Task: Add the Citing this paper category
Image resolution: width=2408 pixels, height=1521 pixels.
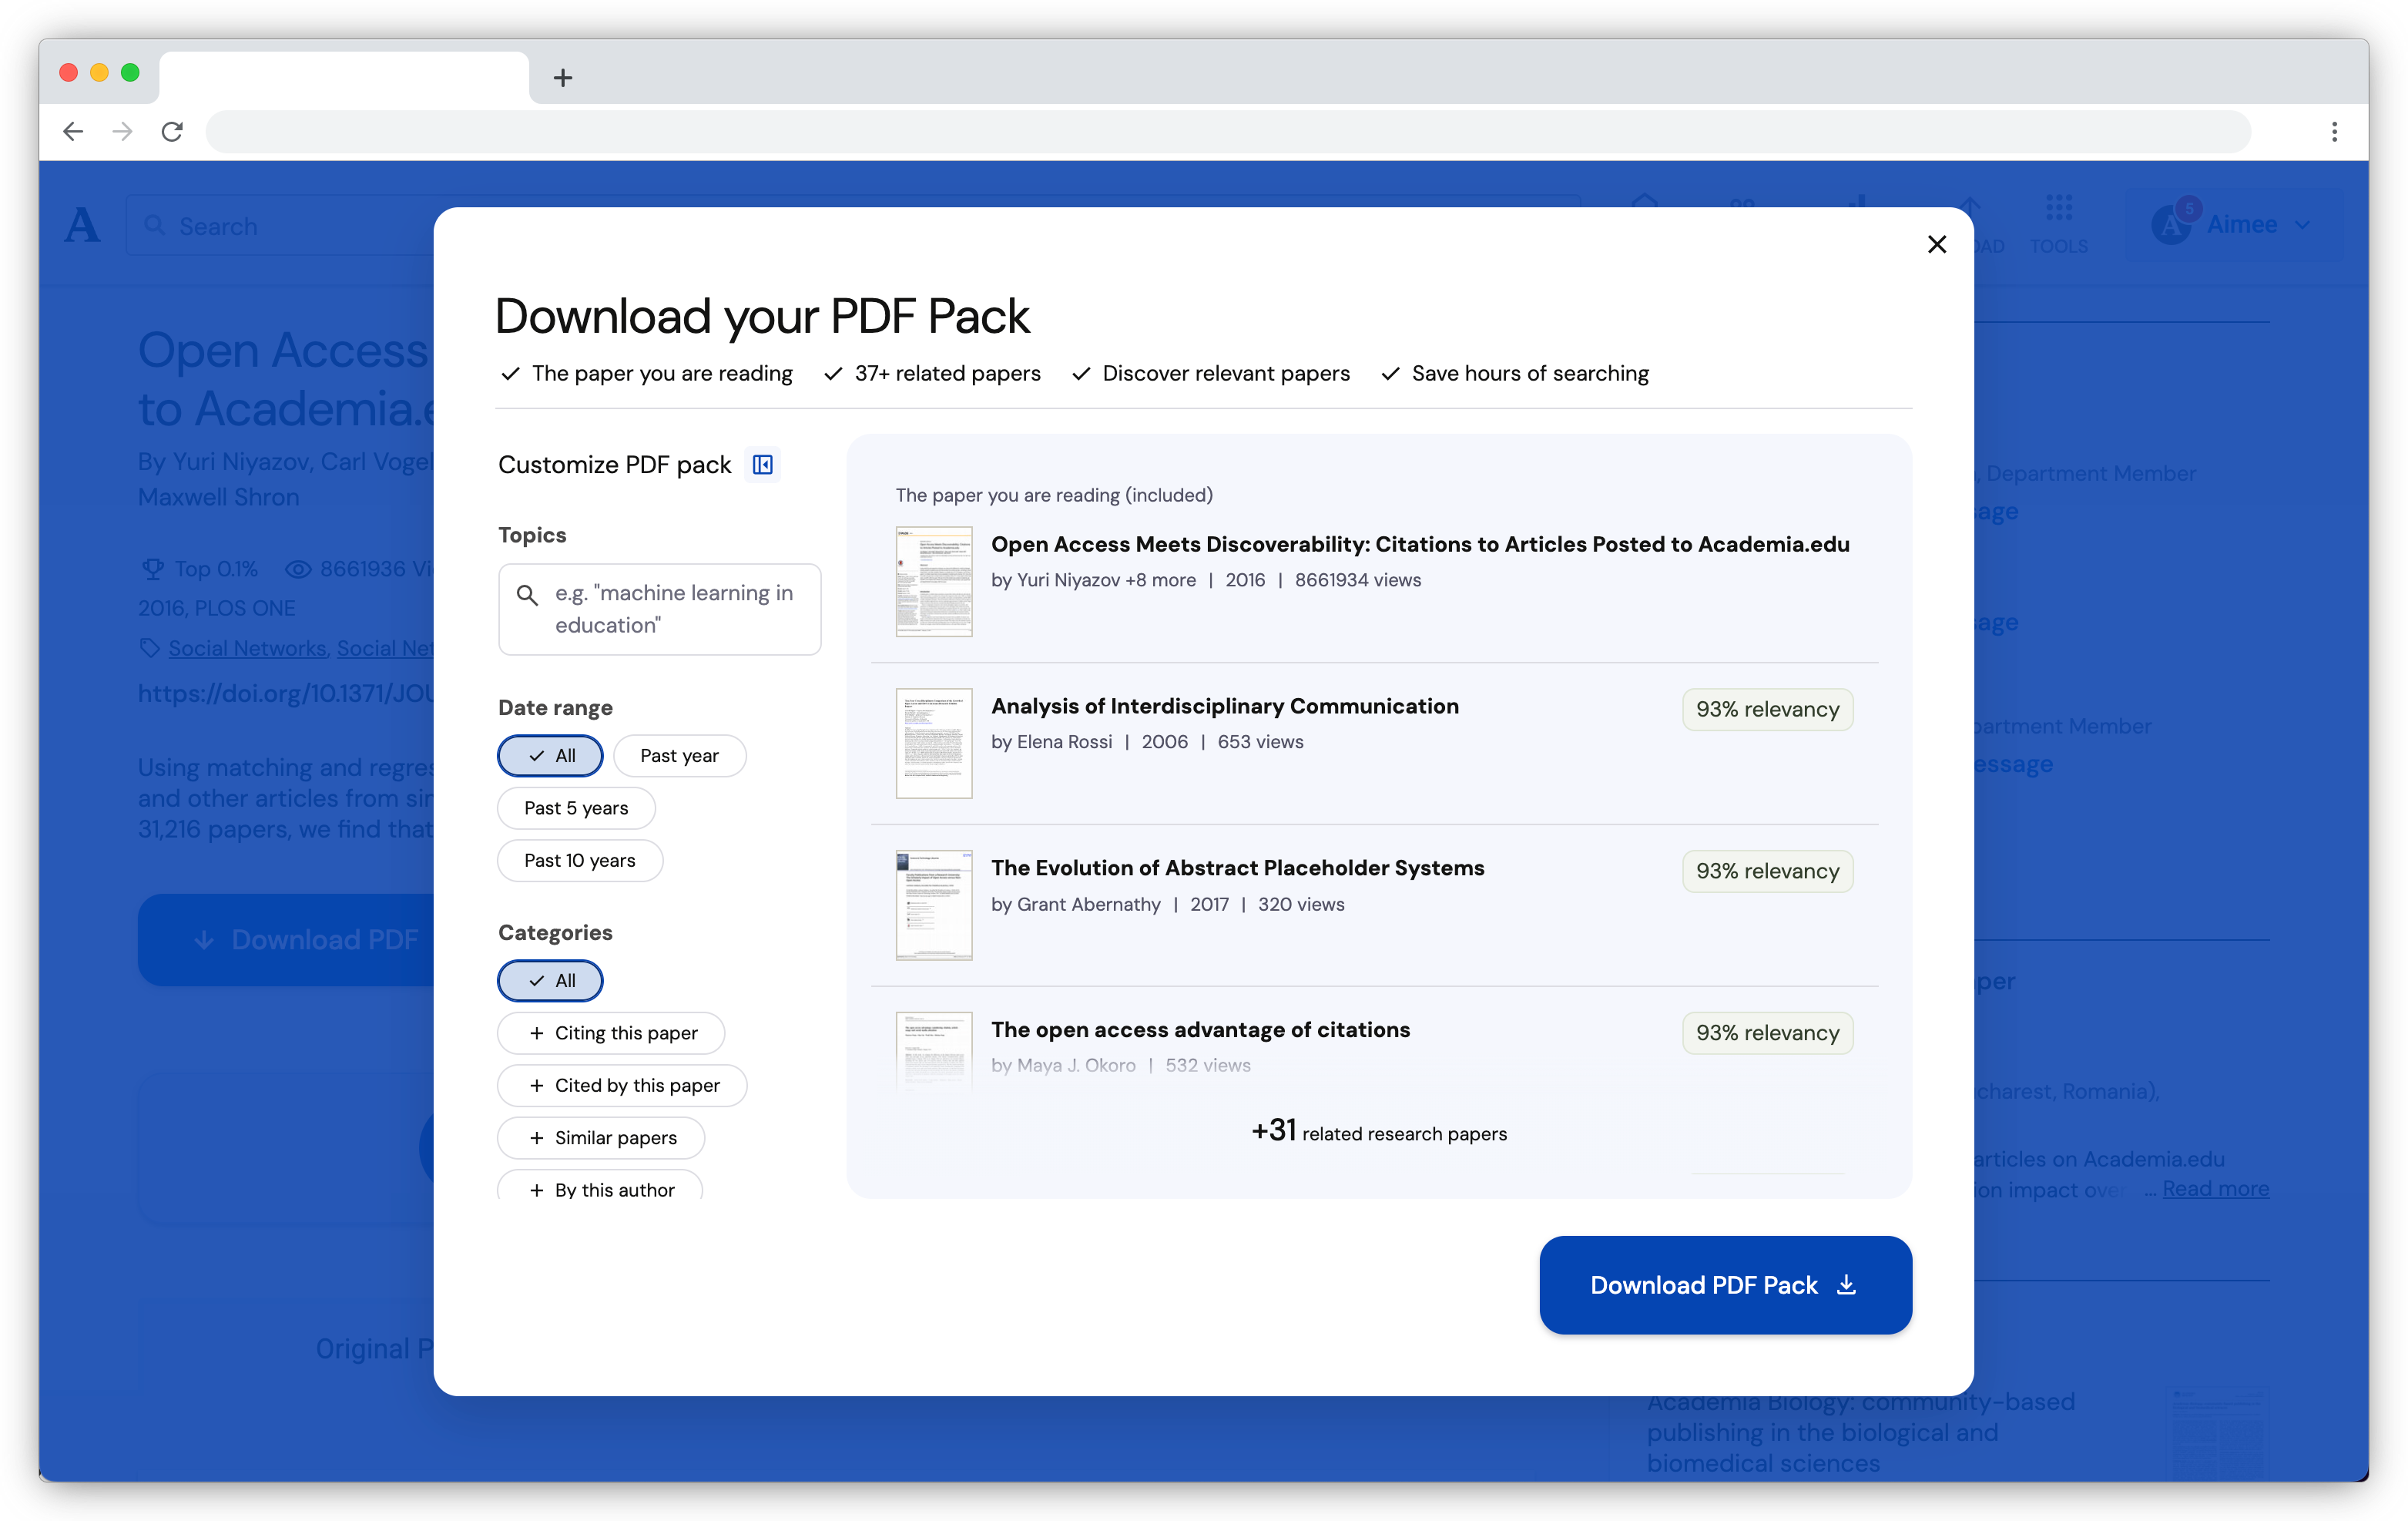Action: click(611, 1033)
